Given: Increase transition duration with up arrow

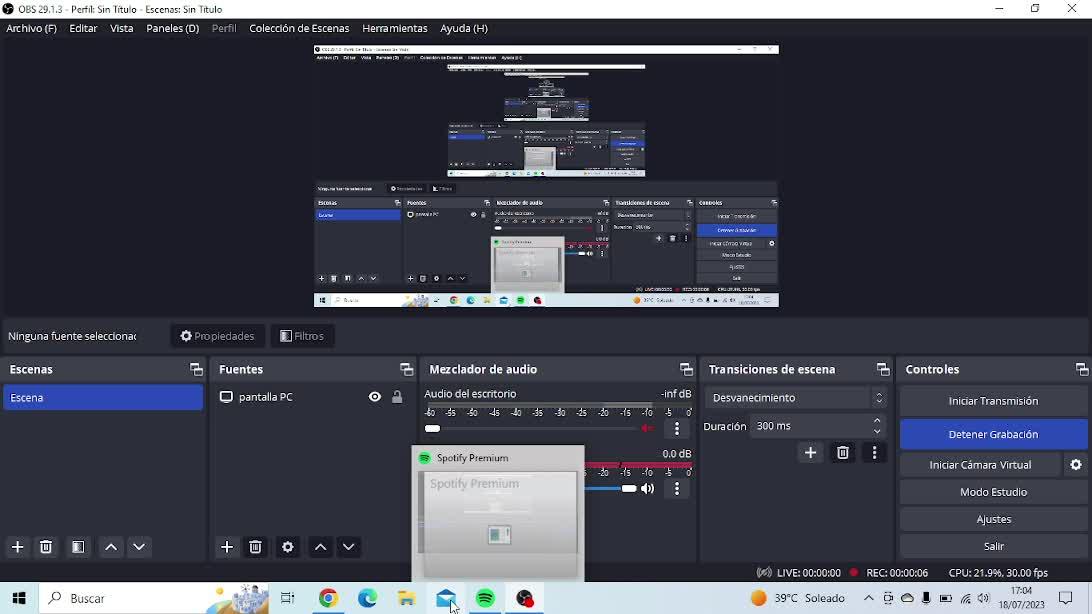Looking at the screenshot, I should pos(877,421).
